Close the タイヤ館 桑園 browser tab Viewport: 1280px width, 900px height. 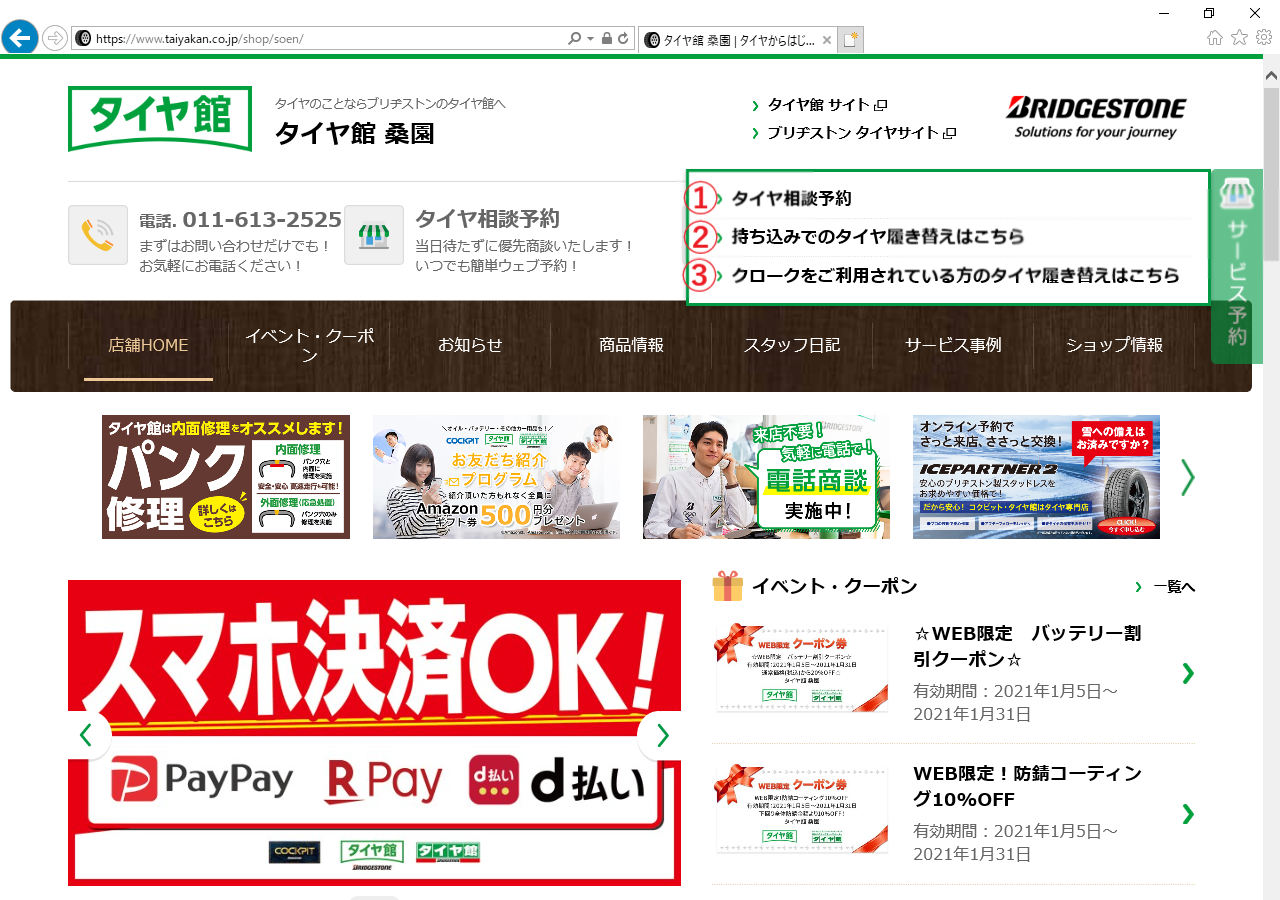tap(826, 40)
